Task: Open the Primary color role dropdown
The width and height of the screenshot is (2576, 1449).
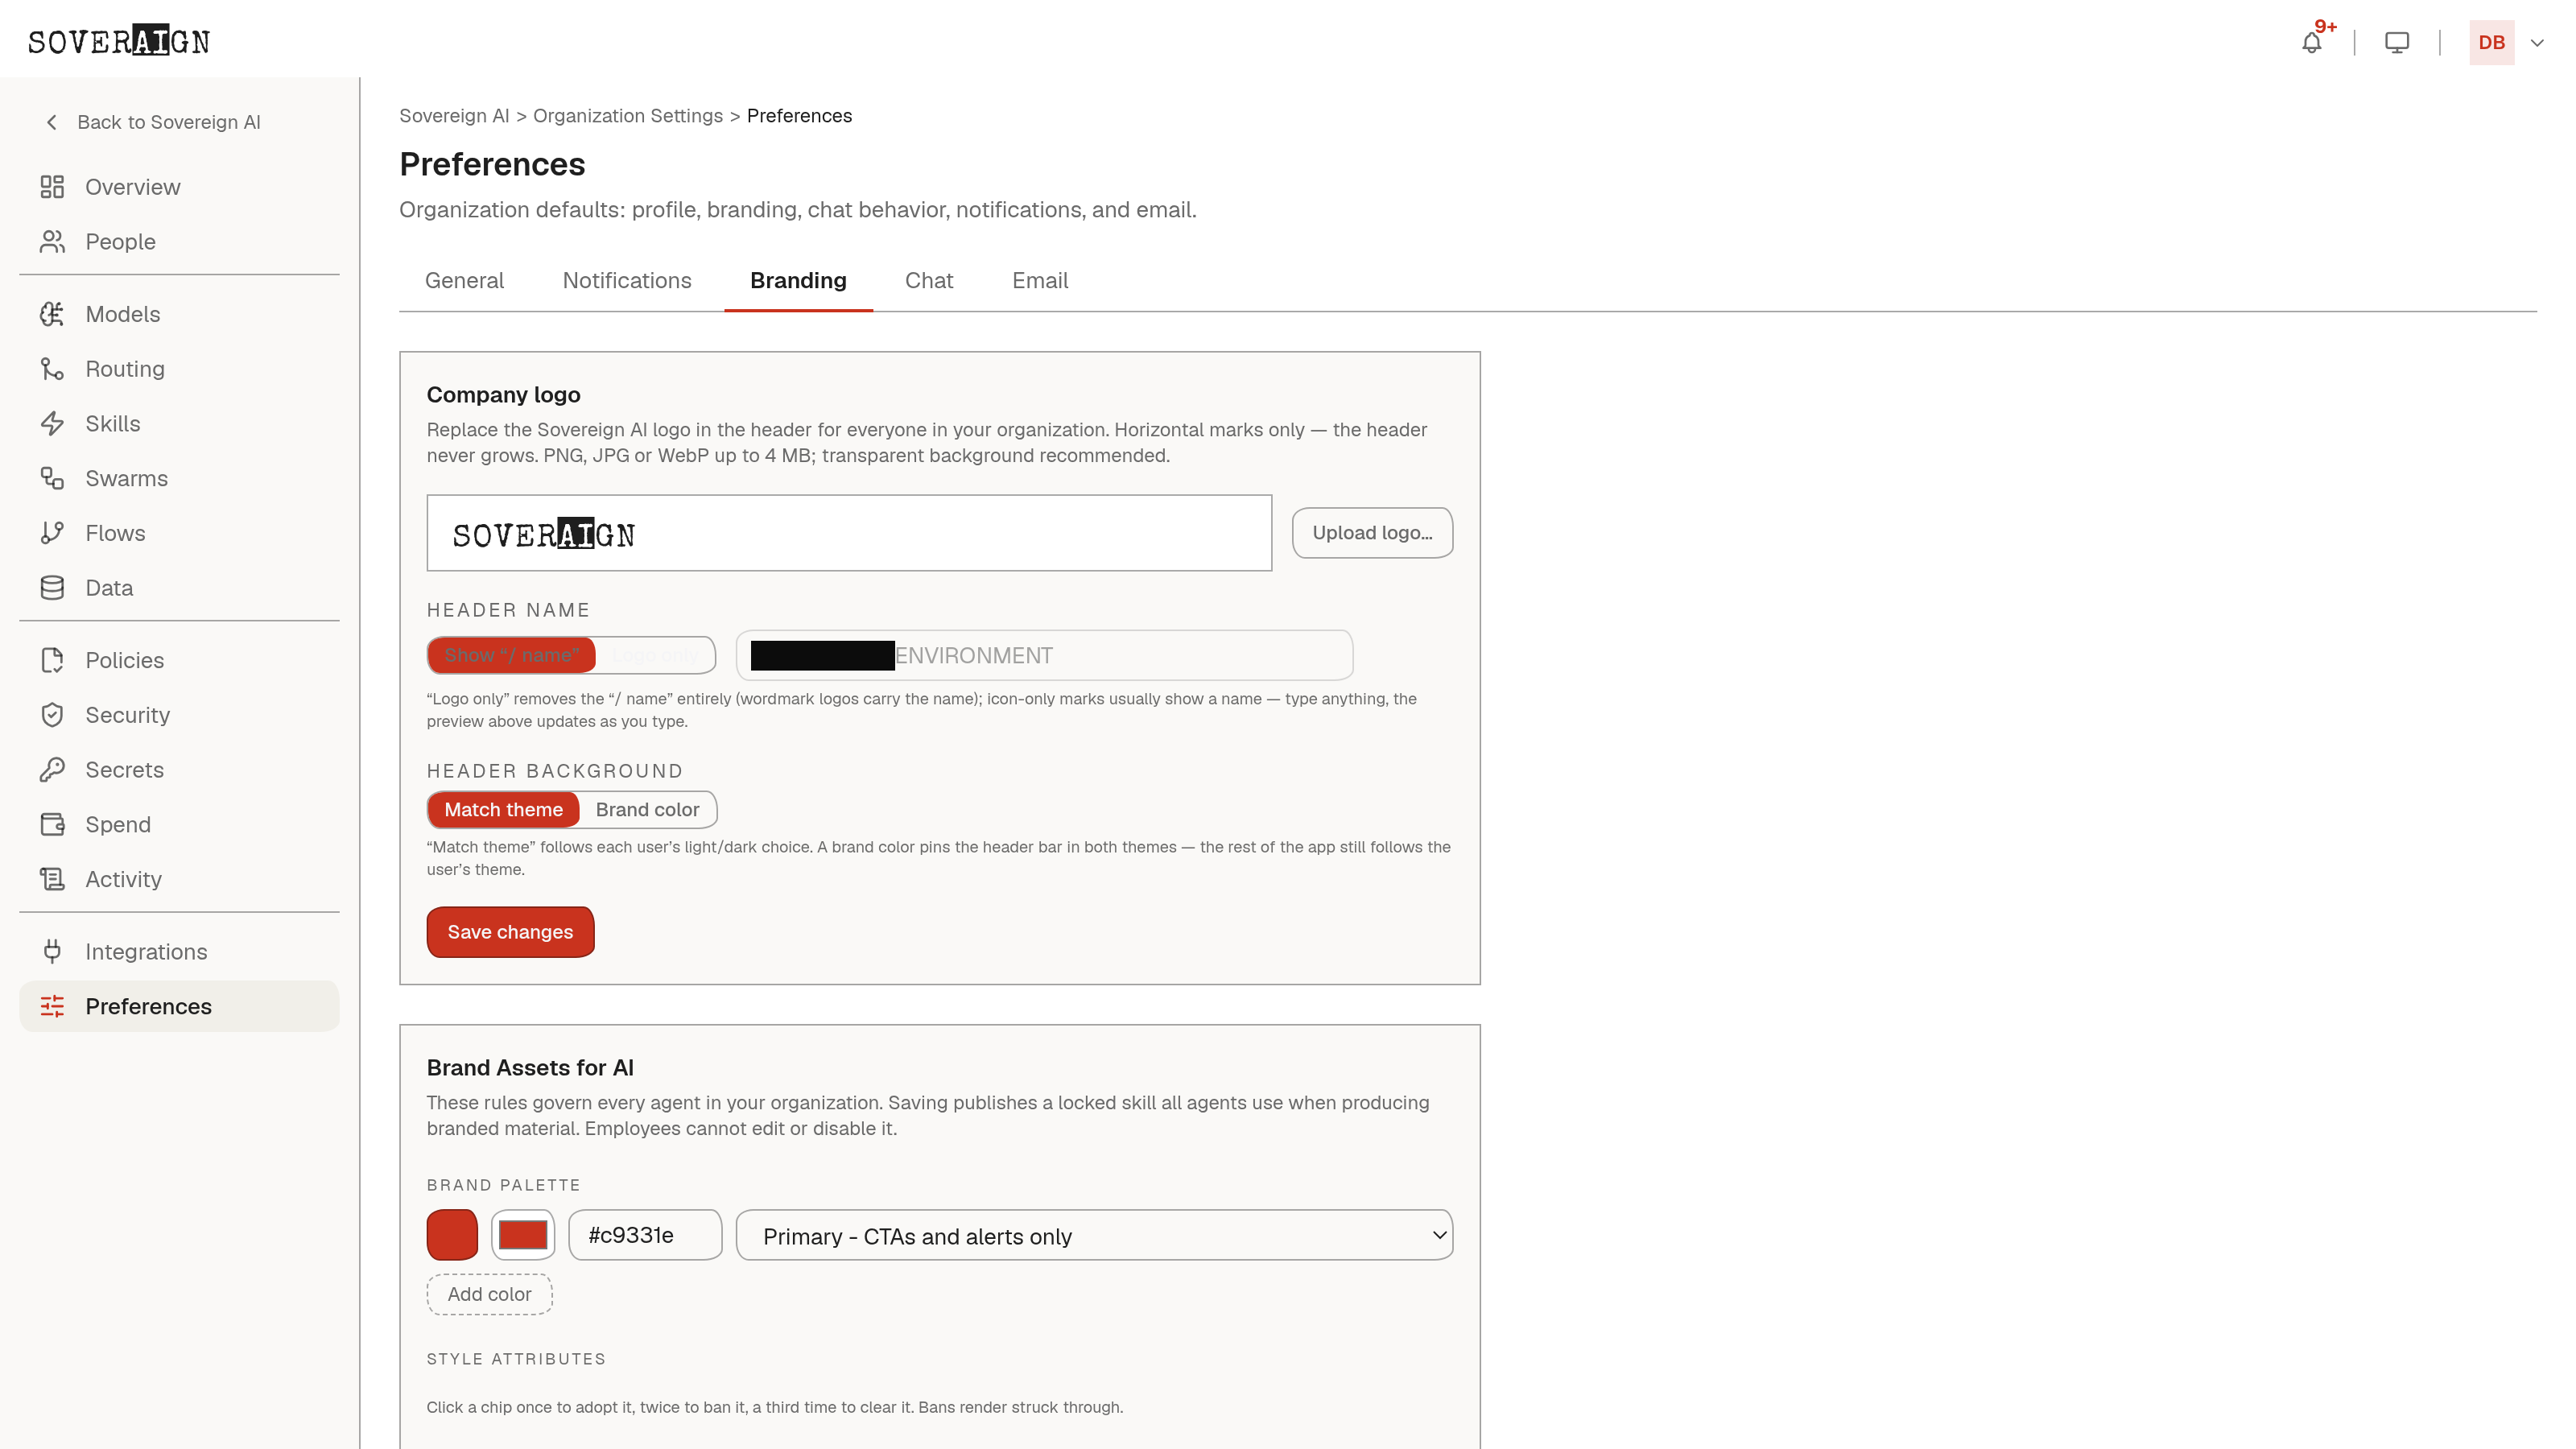Action: click(1094, 1236)
